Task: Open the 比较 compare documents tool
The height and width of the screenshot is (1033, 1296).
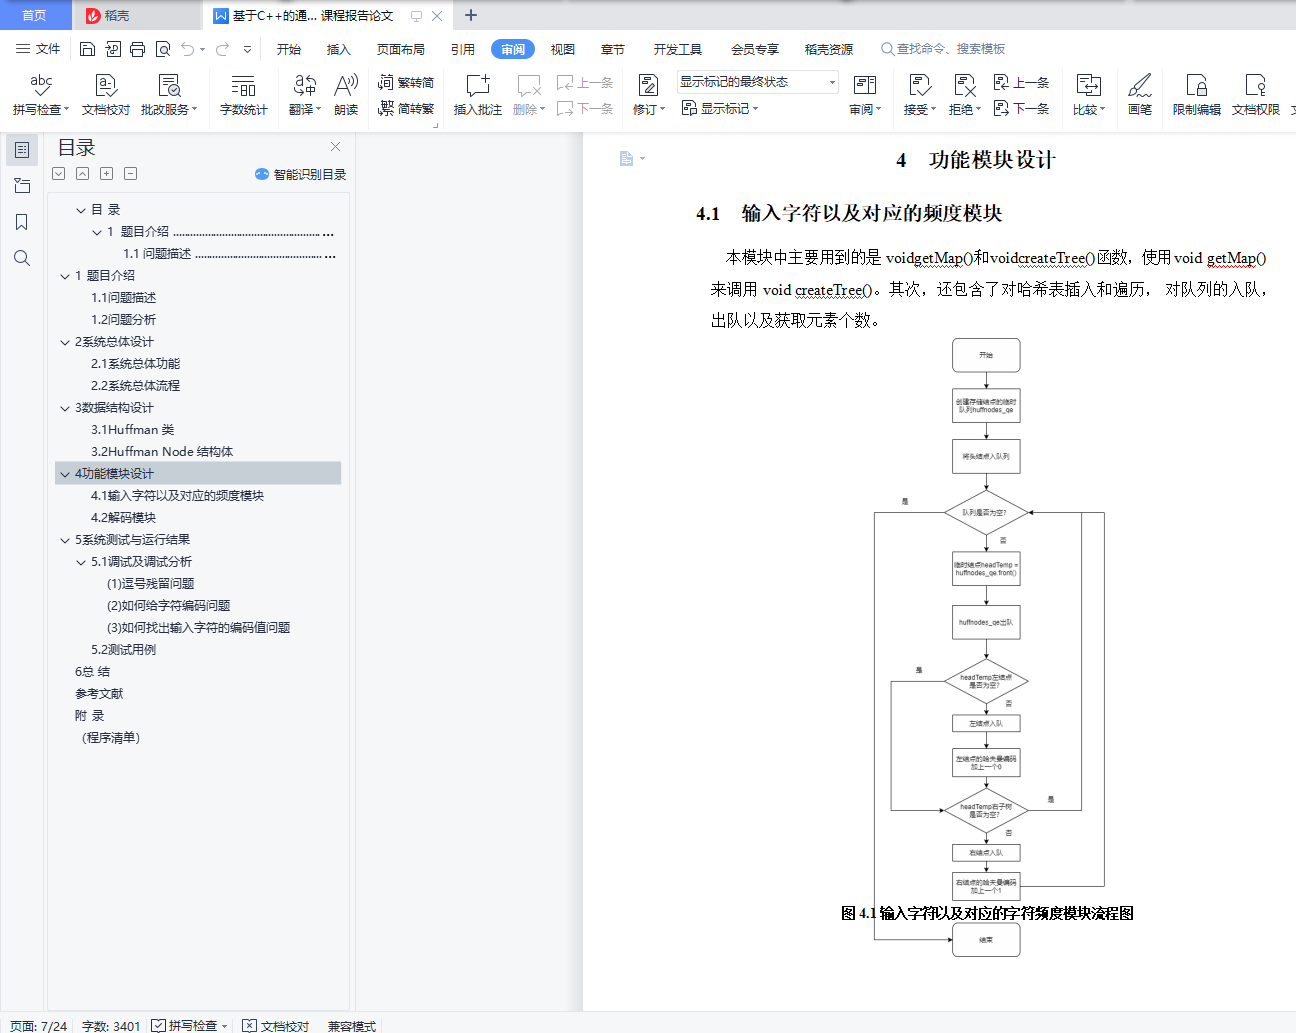Action: point(1089,95)
